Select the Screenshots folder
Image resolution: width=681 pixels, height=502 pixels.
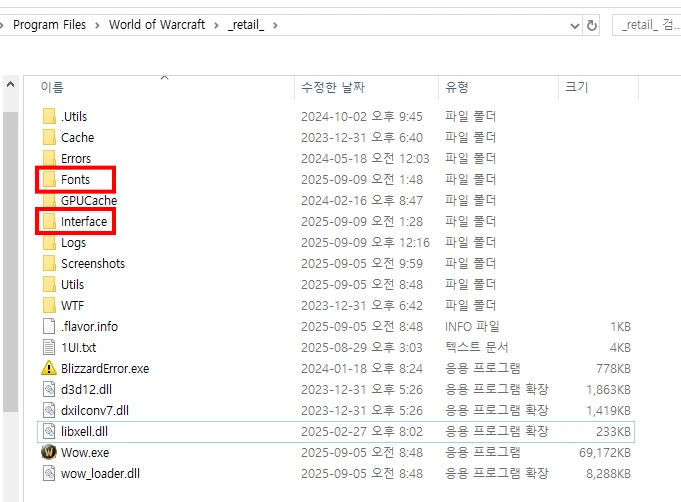click(x=92, y=264)
